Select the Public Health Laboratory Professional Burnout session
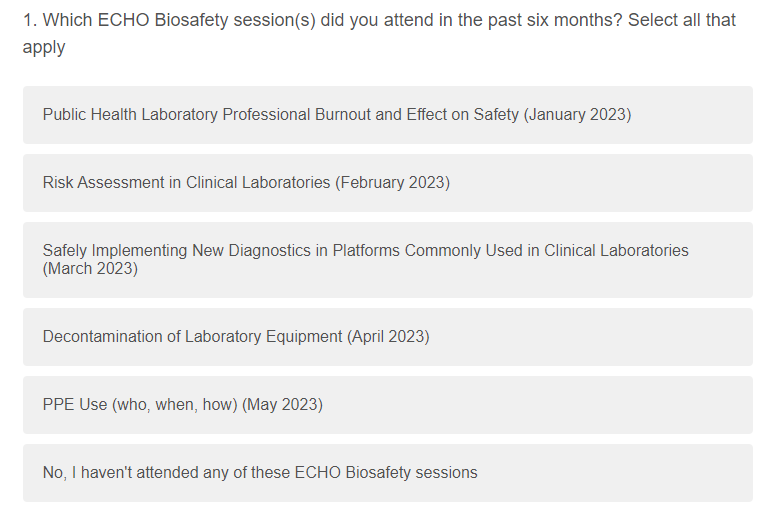The width and height of the screenshot is (775, 521). (337, 115)
